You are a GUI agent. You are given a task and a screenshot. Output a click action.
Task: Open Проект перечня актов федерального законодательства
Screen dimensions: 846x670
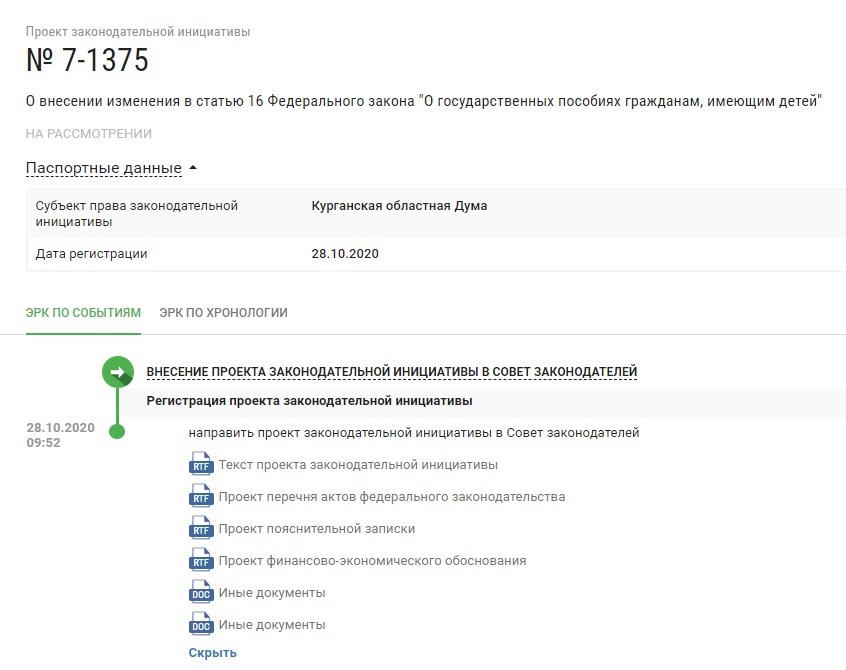click(x=392, y=496)
